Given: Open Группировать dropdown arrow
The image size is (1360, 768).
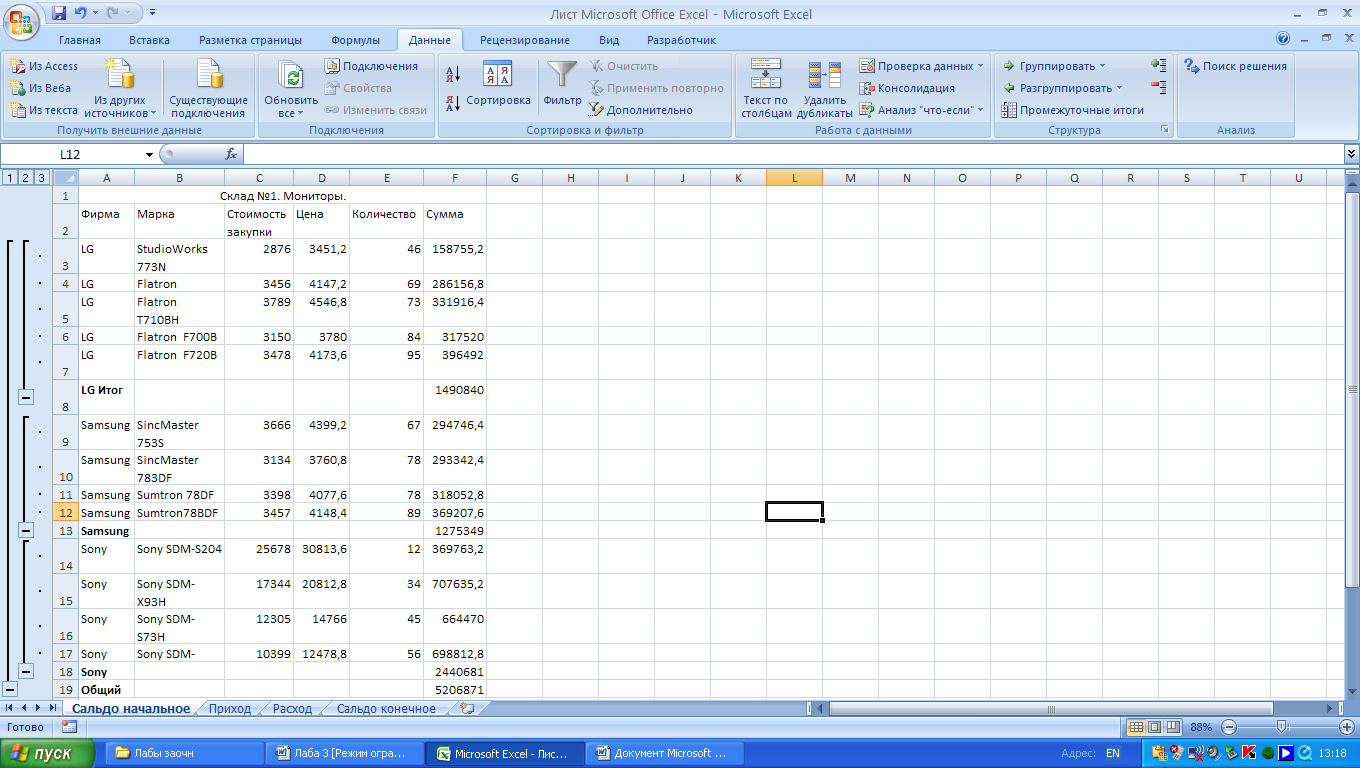Looking at the screenshot, I should (1102, 66).
